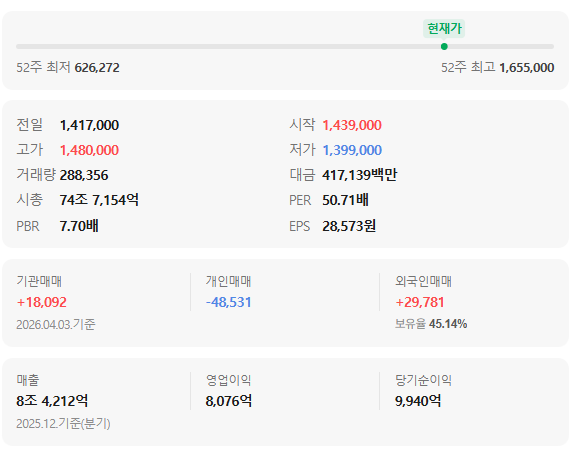
Task: Click the 매출 value 8조 4,212억
Action: (52, 401)
